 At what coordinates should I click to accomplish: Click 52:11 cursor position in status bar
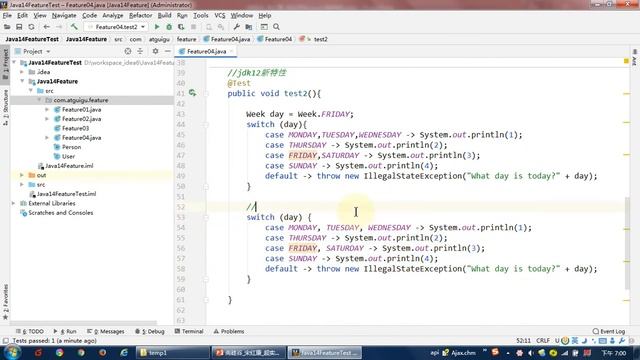[523, 341]
